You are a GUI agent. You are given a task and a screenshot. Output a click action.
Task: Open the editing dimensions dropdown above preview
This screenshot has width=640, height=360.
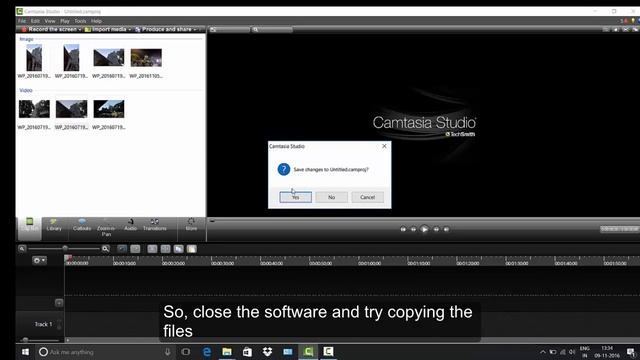[229, 29]
